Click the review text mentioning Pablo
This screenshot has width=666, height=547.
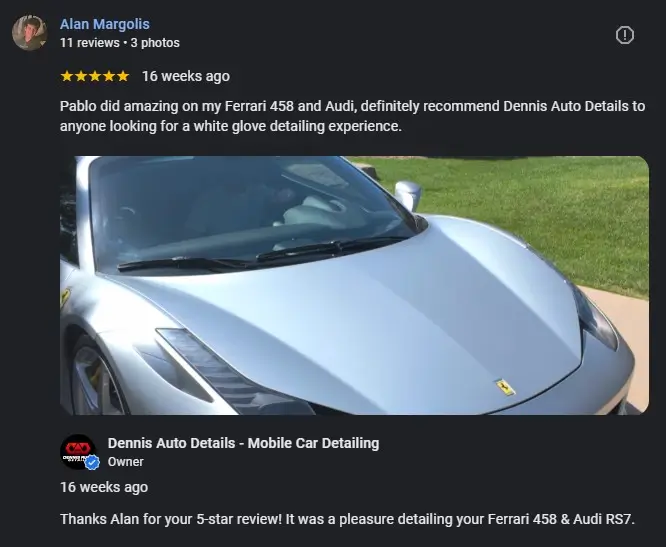pyautogui.click(x=353, y=116)
